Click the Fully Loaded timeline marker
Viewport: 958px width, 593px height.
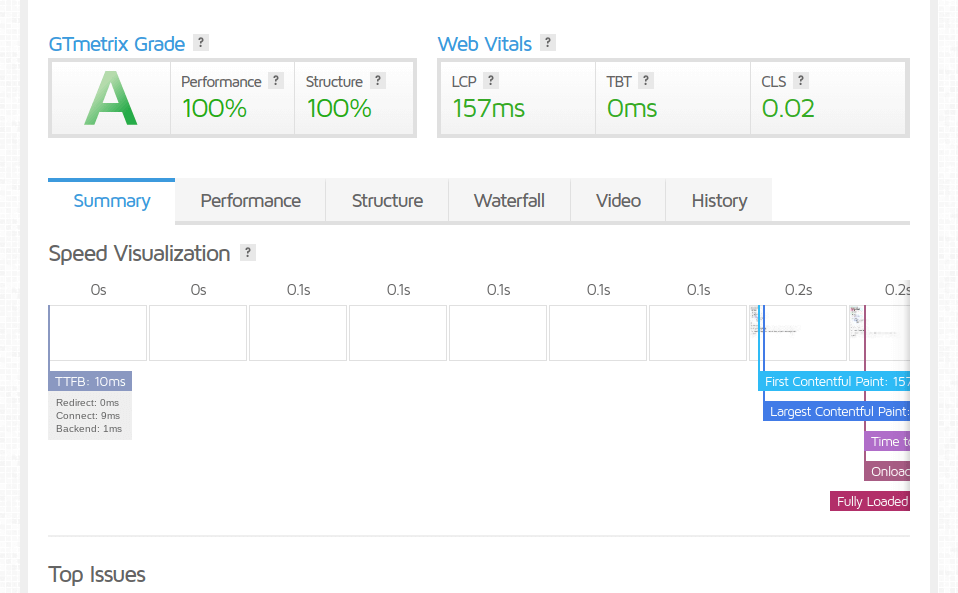870,501
